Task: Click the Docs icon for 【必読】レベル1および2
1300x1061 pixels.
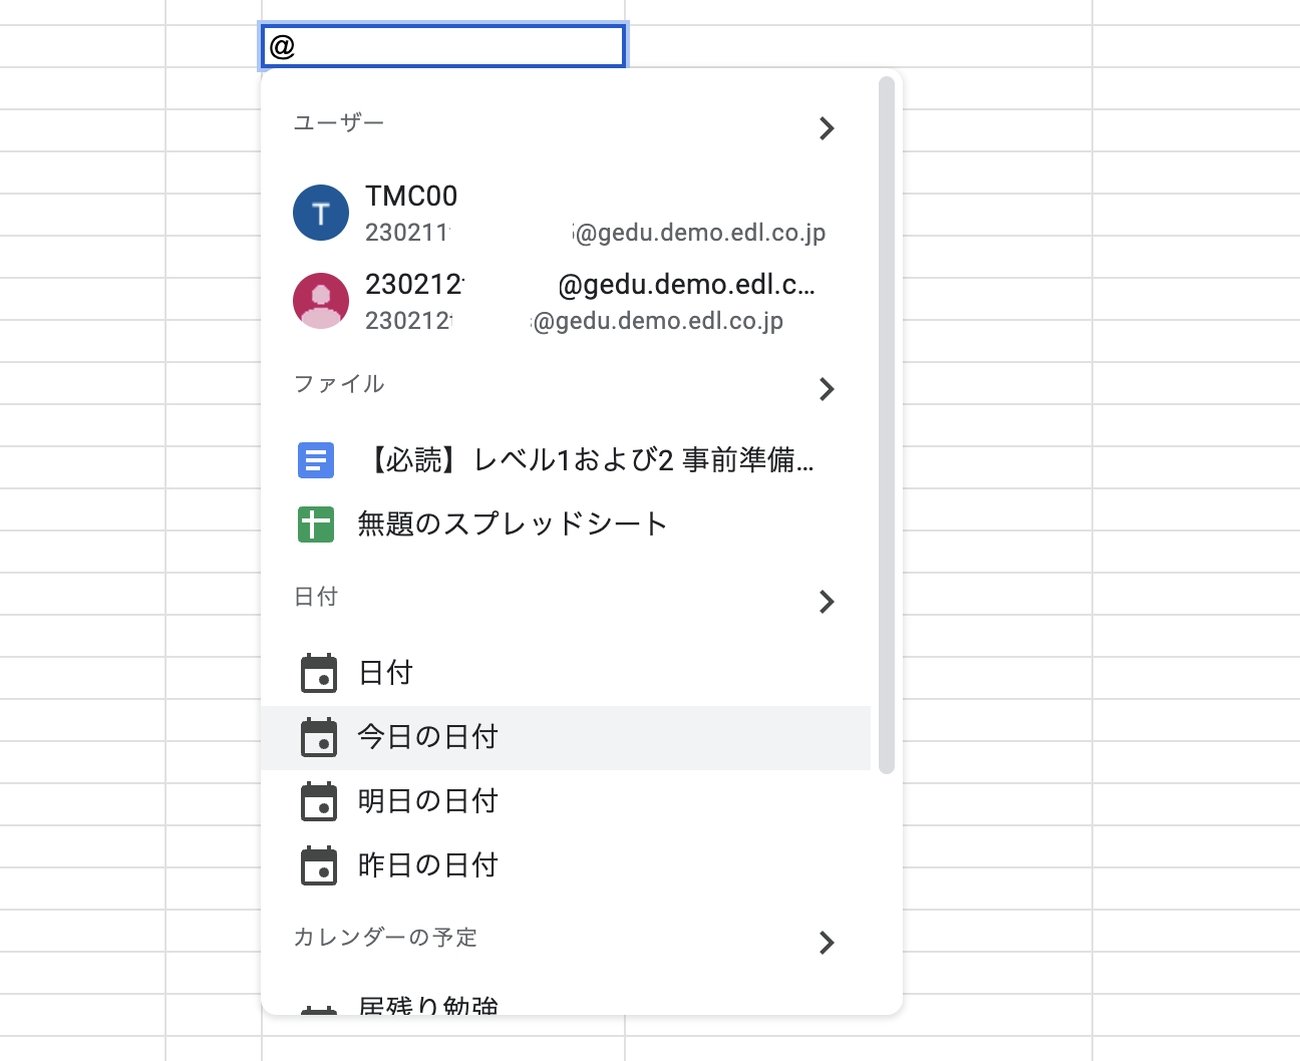Action: [316, 460]
